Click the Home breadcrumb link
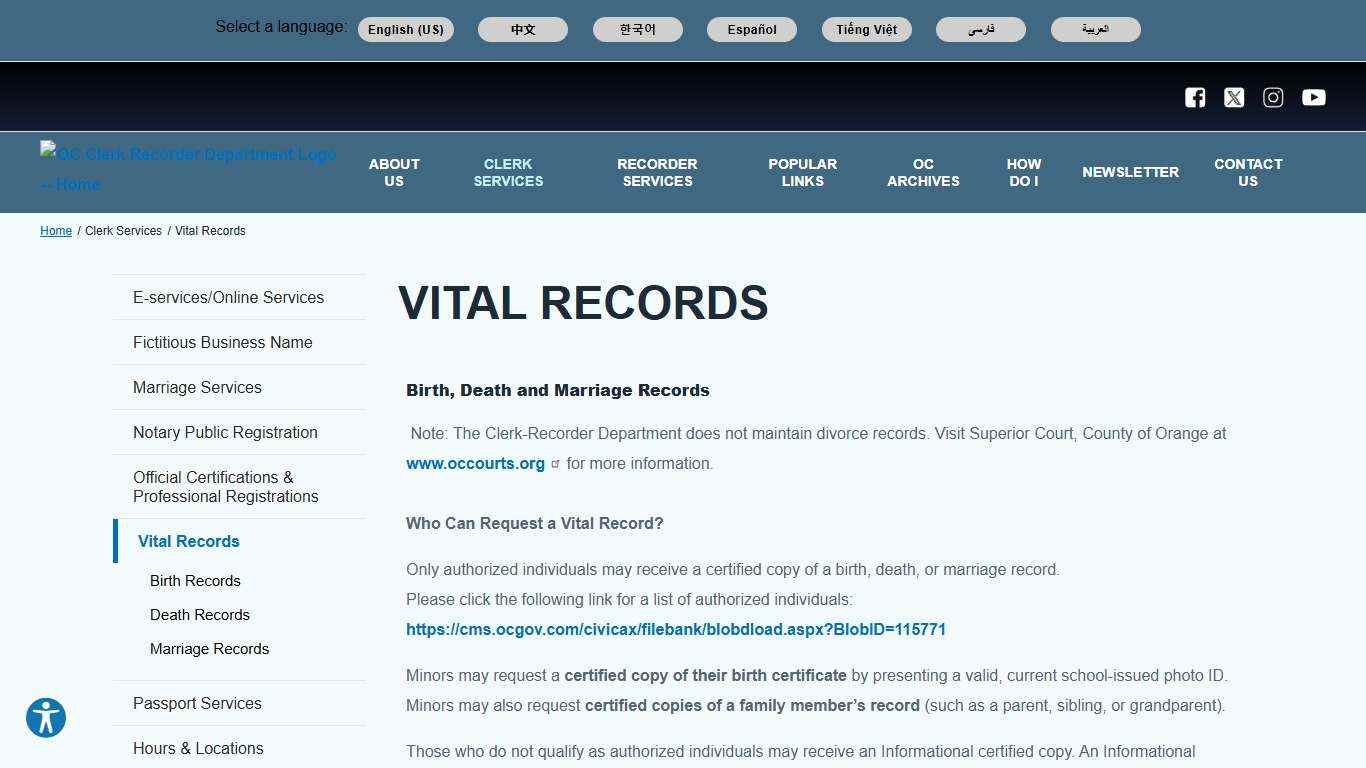Viewport: 1366px width, 768px height. (x=55, y=231)
